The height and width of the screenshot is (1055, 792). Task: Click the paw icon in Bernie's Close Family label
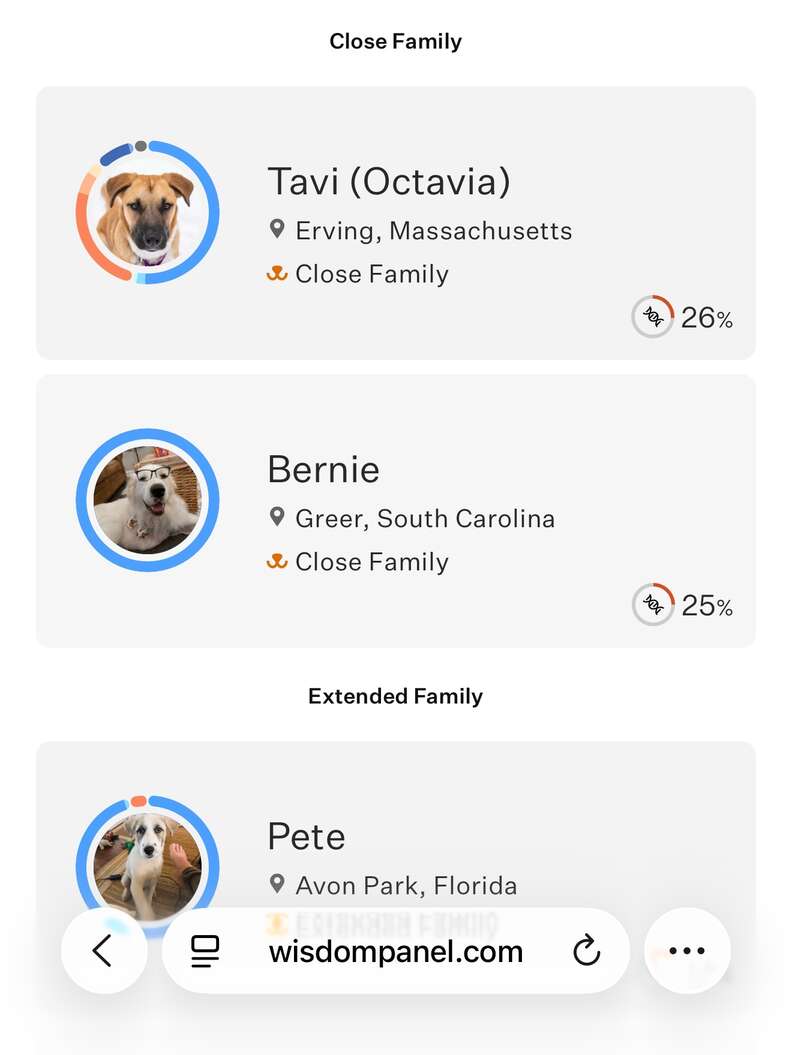(x=277, y=562)
